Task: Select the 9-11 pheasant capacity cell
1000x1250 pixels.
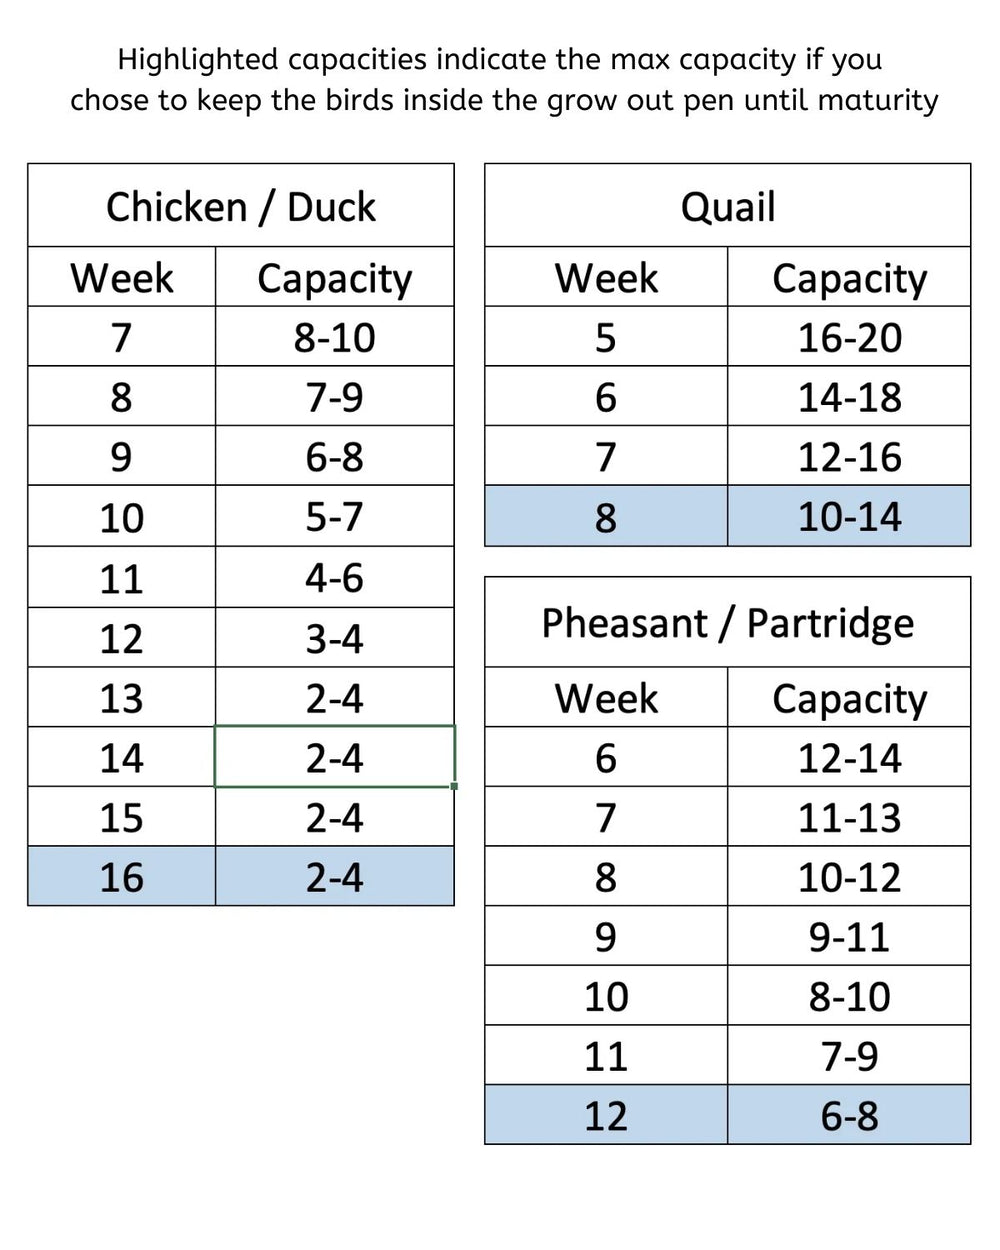Action: point(849,936)
